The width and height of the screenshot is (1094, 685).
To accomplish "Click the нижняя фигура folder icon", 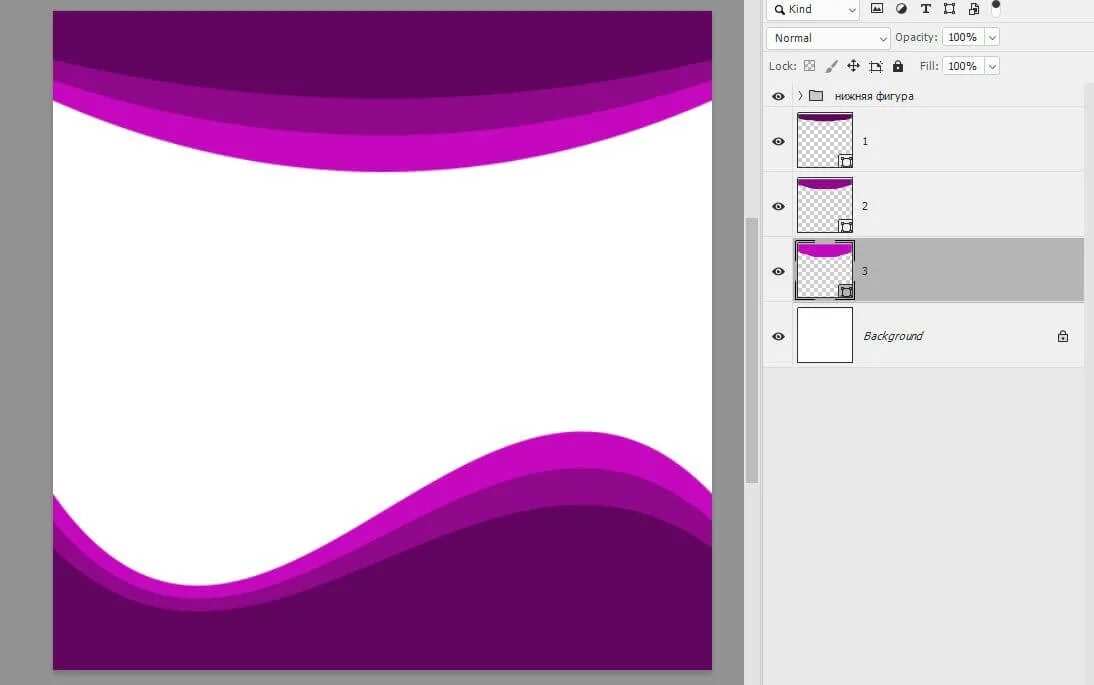I will [816, 96].
